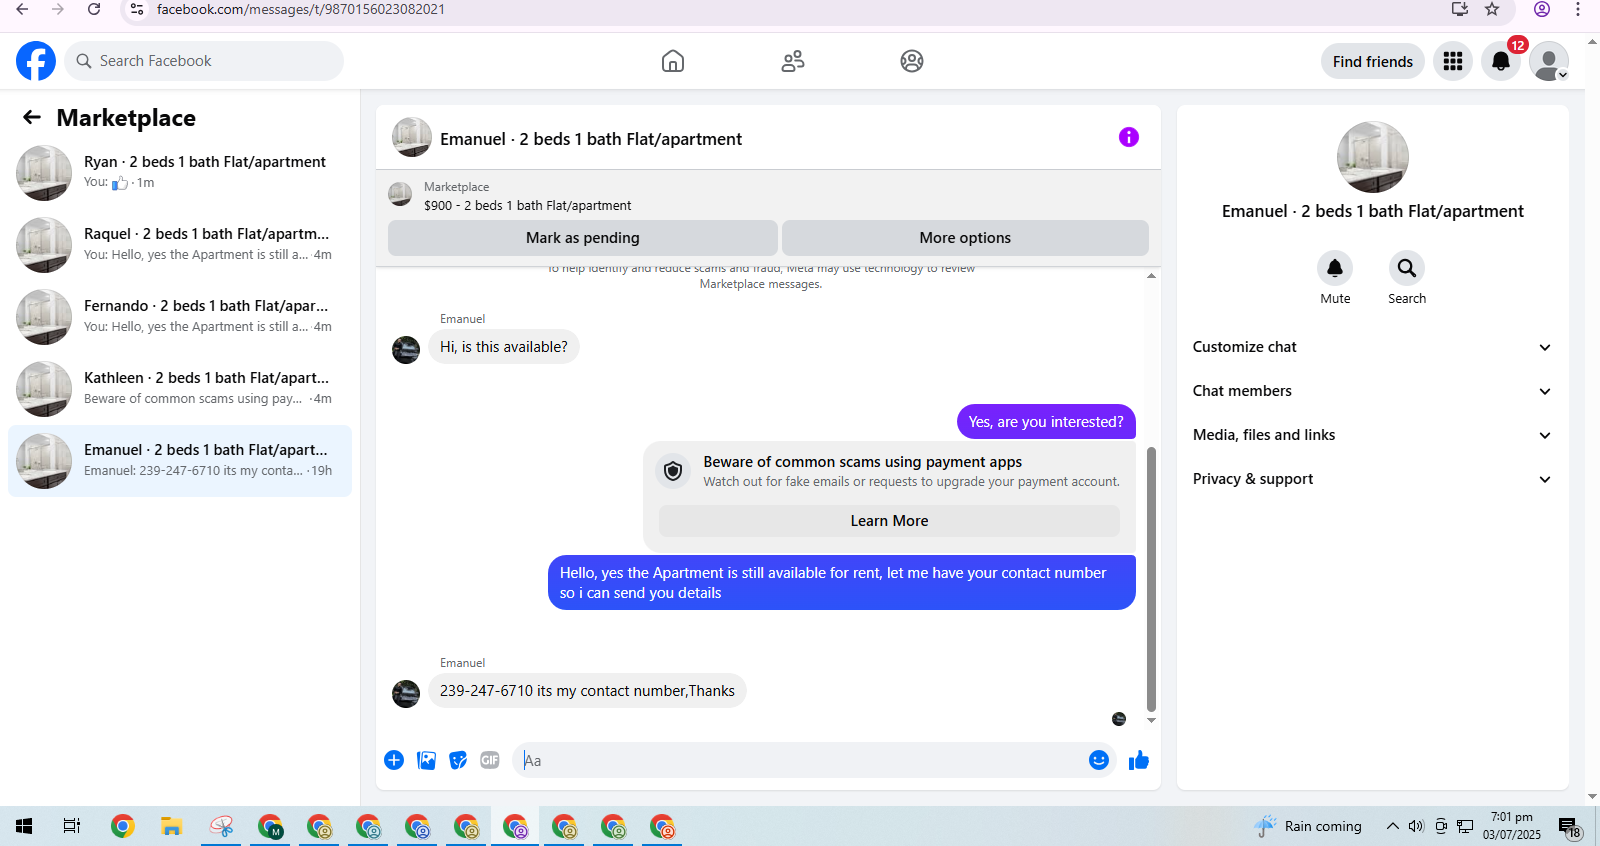Screen dimensions: 1600x846
Task: Bookmark this page with the star icon
Action: (x=1492, y=9)
